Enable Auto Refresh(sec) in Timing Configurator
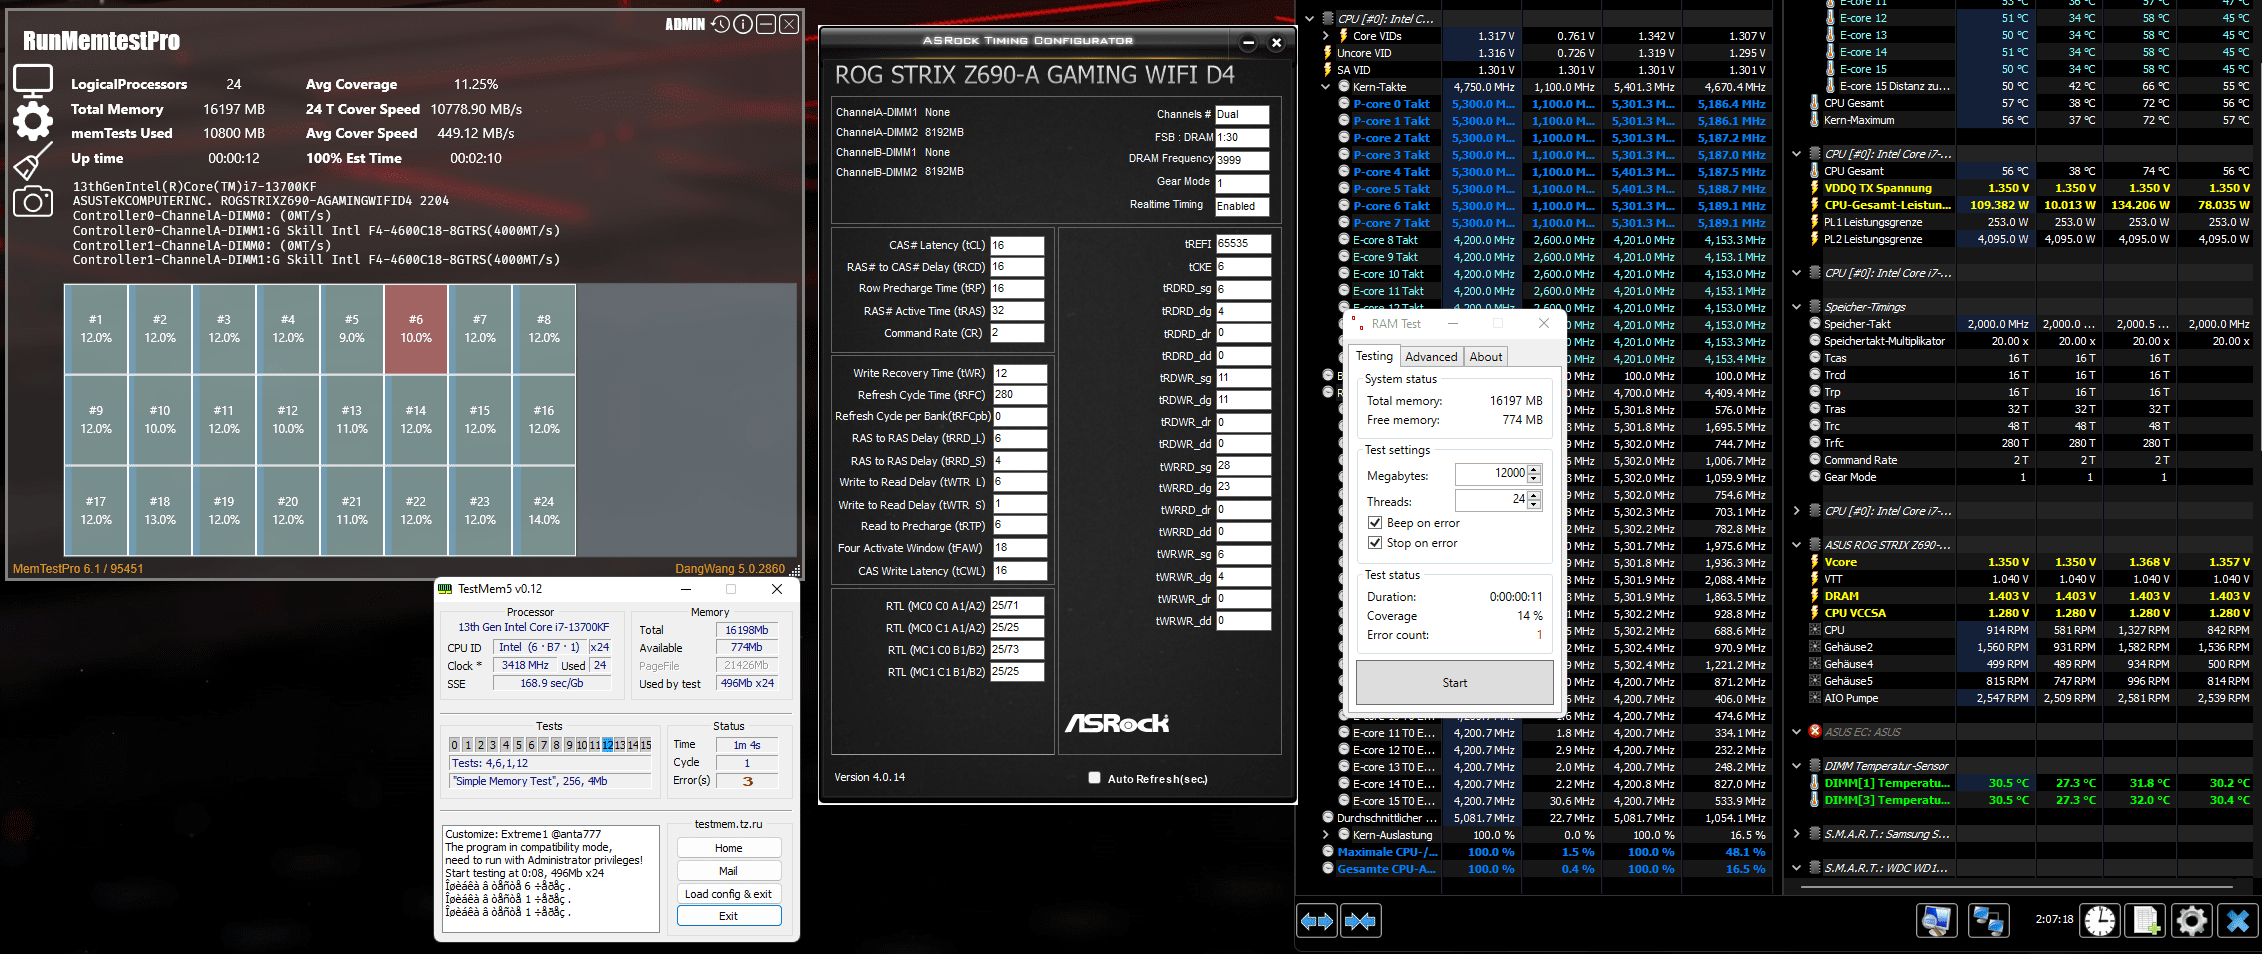 coord(1094,778)
